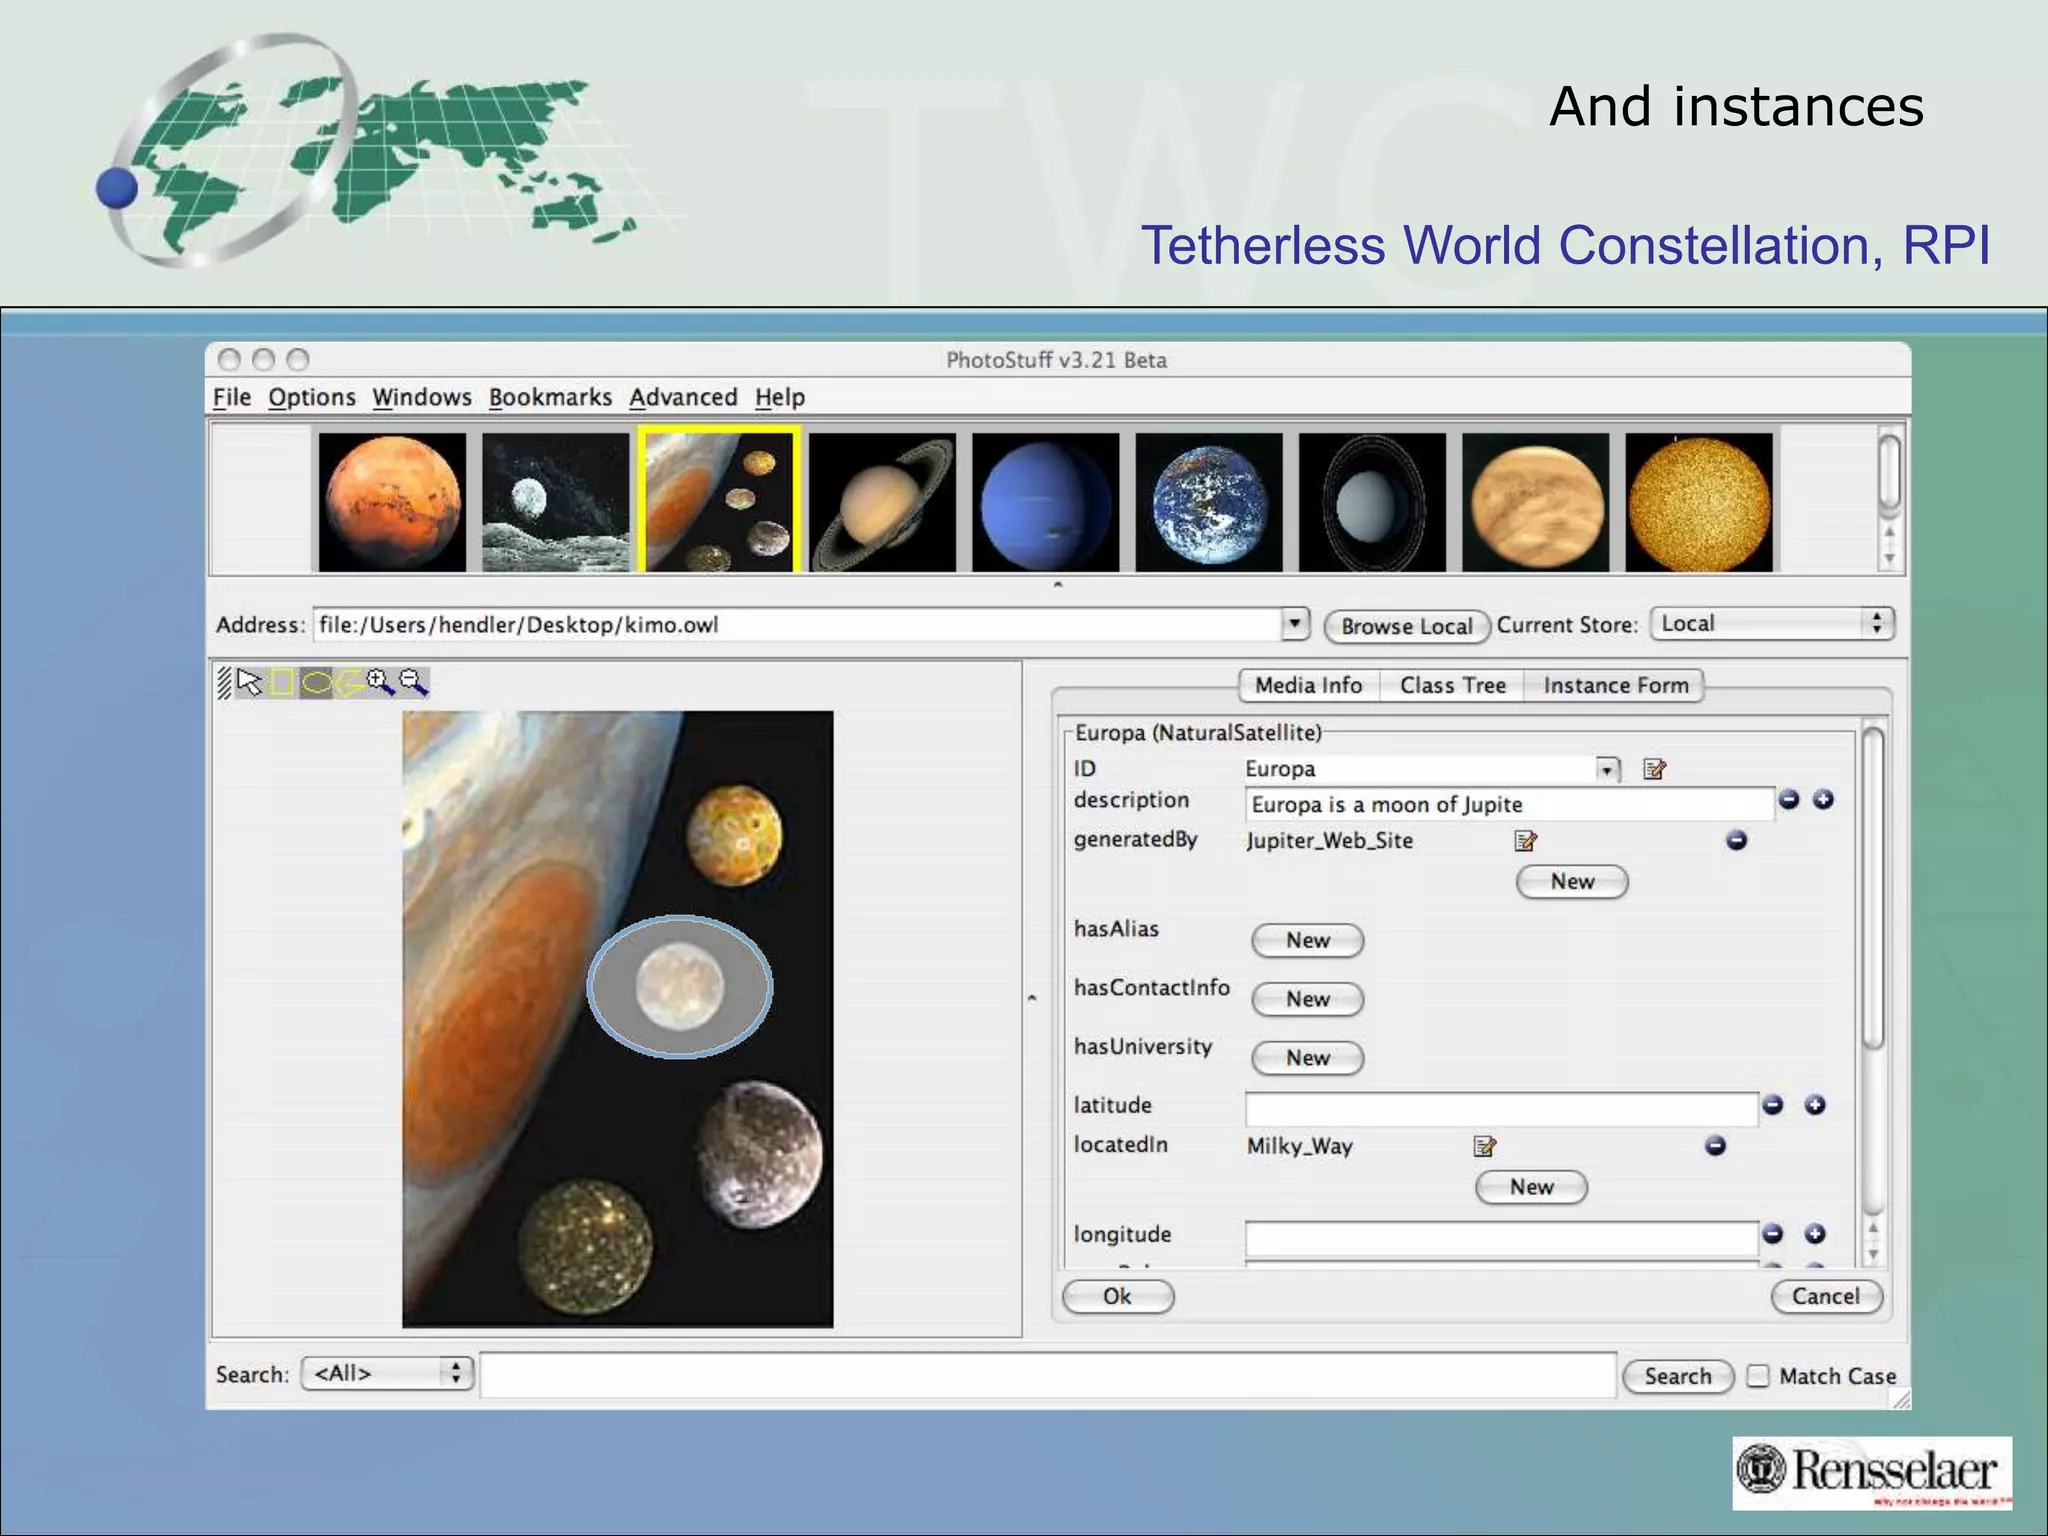
Task: Click the search text input field
Action: coord(1048,1375)
